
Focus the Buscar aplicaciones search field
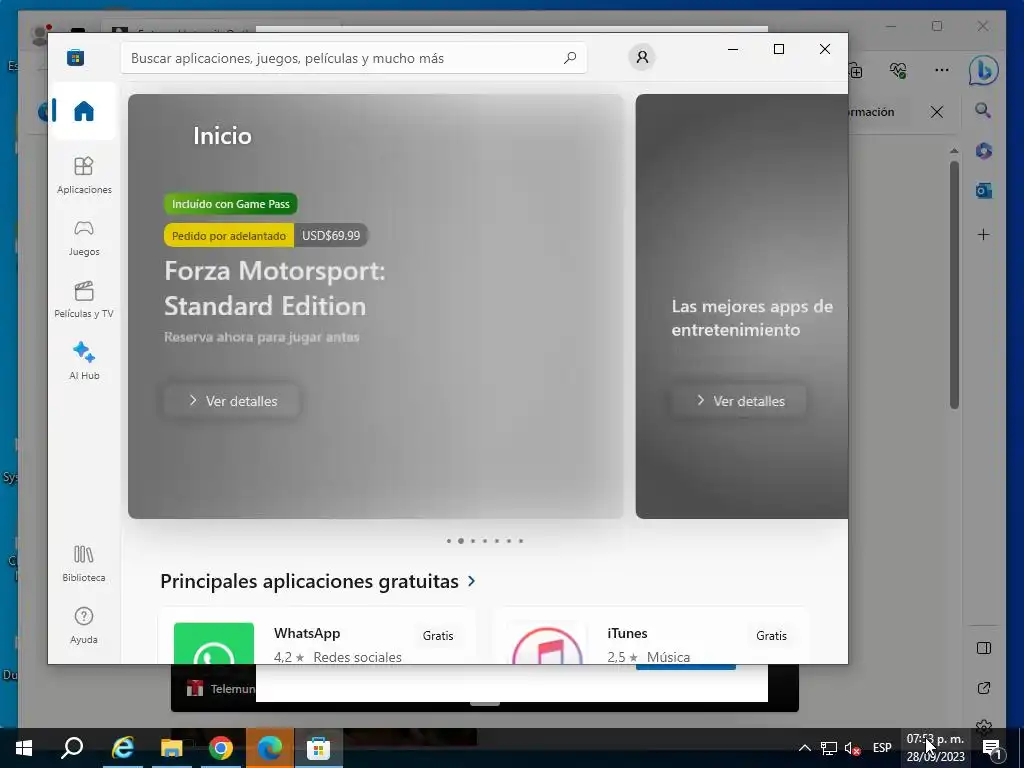tap(353, 58)
